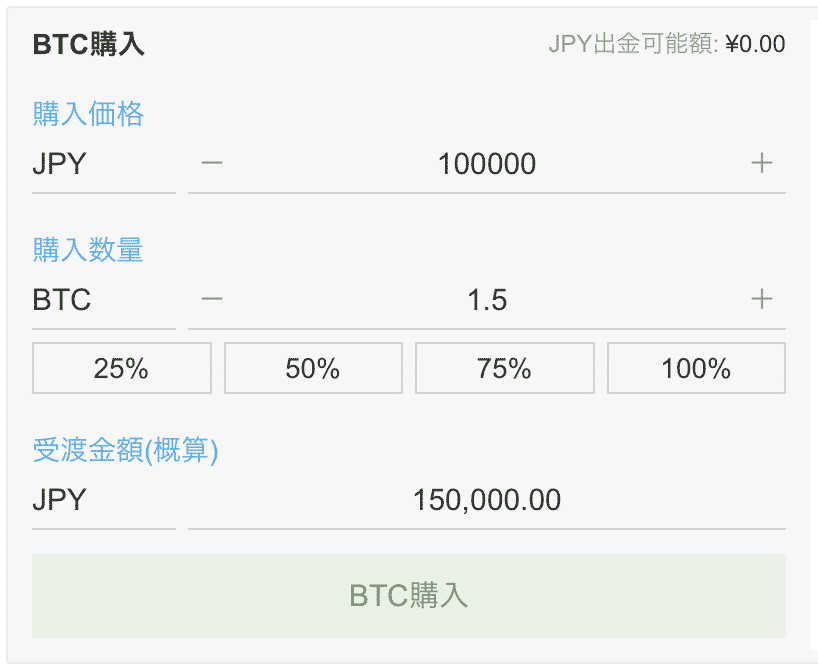Select the 50% quantity button

pyautogui.click(x=313, y=369)
